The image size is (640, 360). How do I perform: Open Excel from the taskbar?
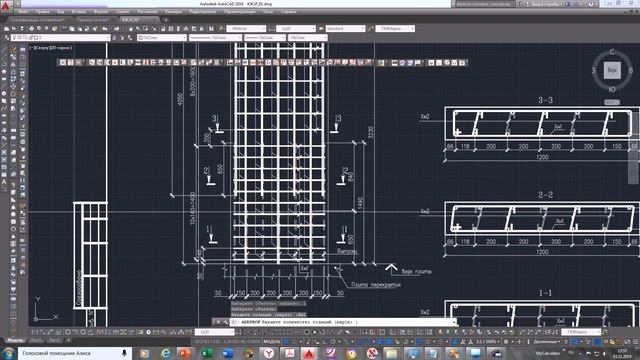(207, 353)
